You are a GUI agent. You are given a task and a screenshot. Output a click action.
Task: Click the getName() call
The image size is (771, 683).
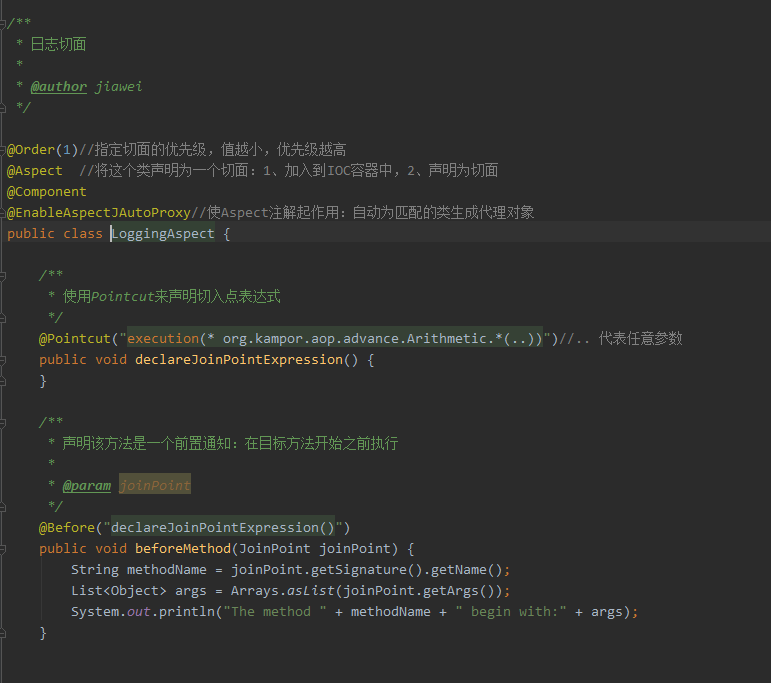467,569
